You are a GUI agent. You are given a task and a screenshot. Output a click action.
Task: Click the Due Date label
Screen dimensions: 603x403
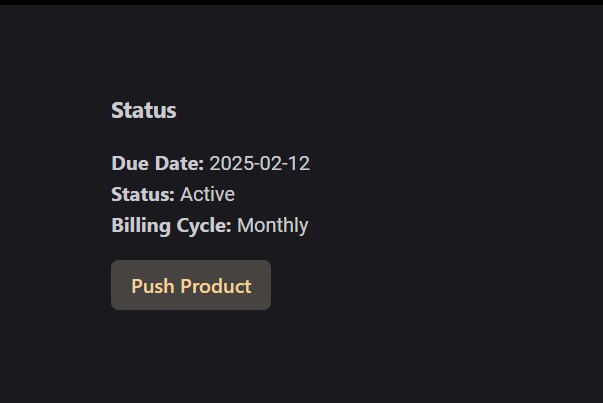pyautogui.click(x=158, y=164)
